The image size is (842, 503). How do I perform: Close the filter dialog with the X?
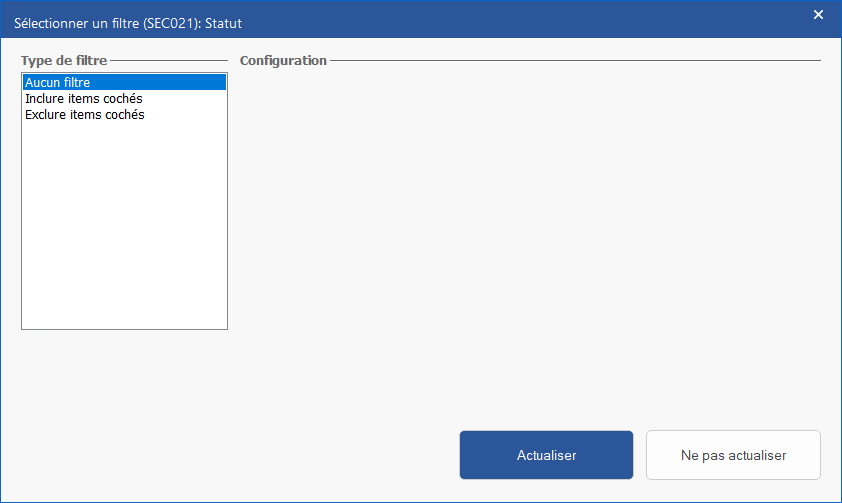[818, 15]
